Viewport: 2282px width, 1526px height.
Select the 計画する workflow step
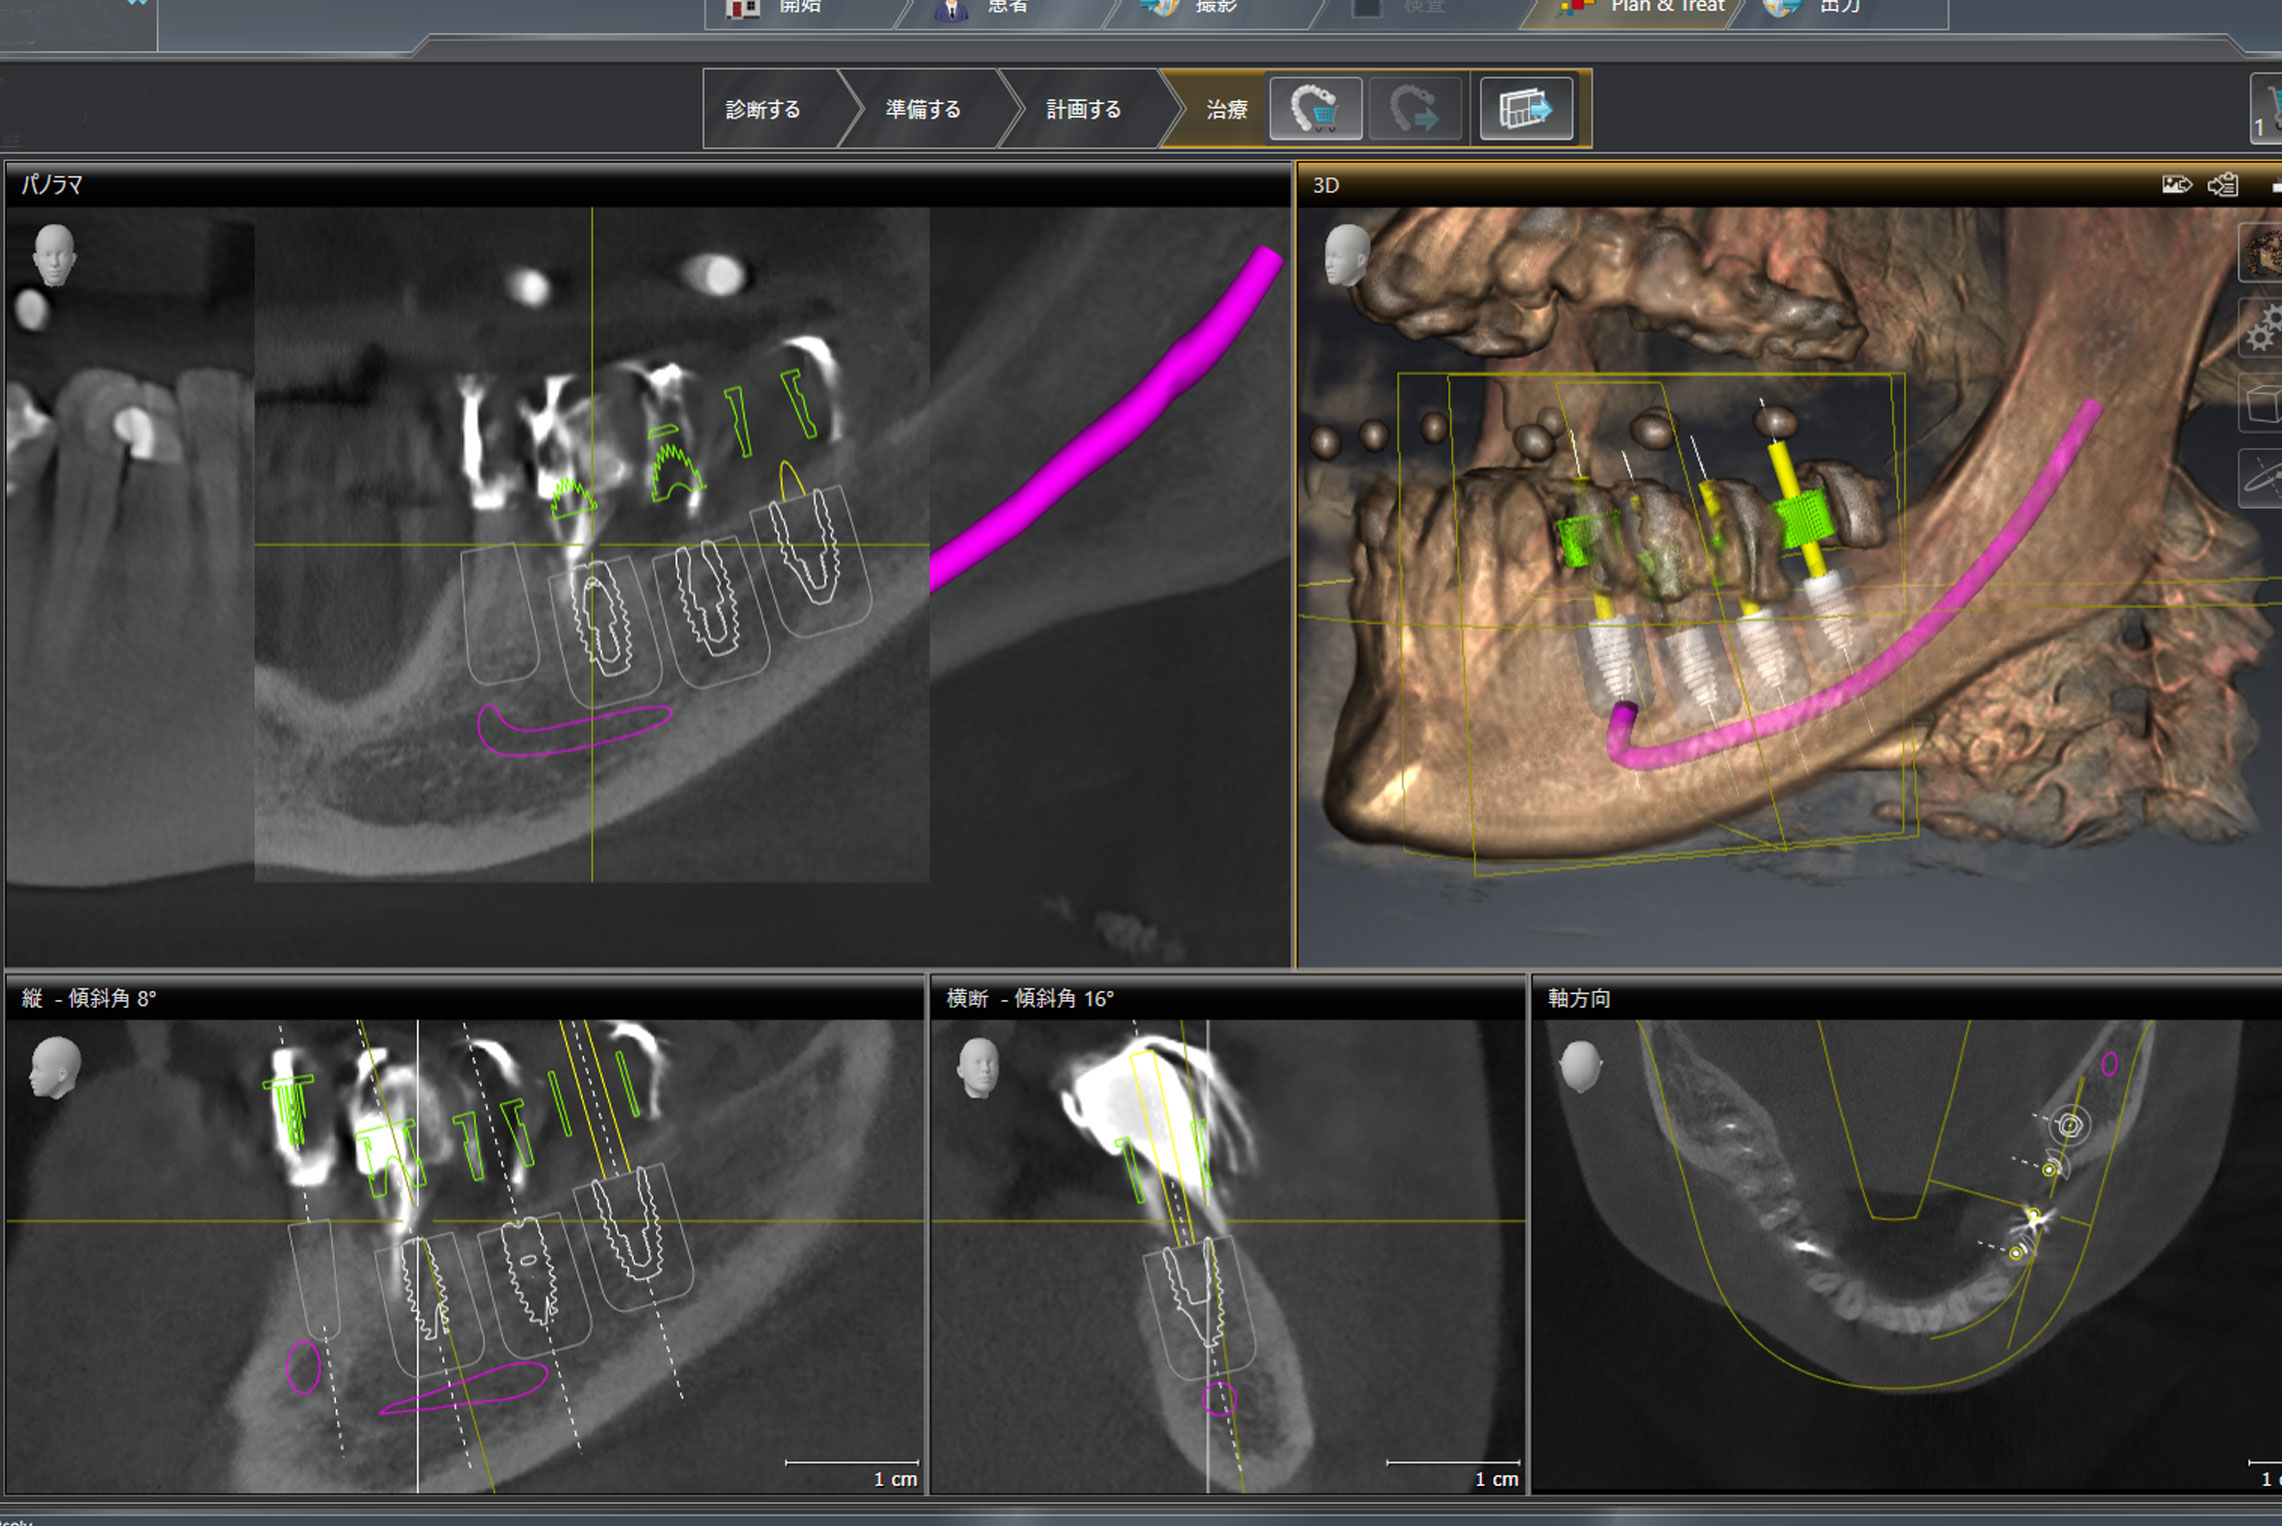point(1083,110)
